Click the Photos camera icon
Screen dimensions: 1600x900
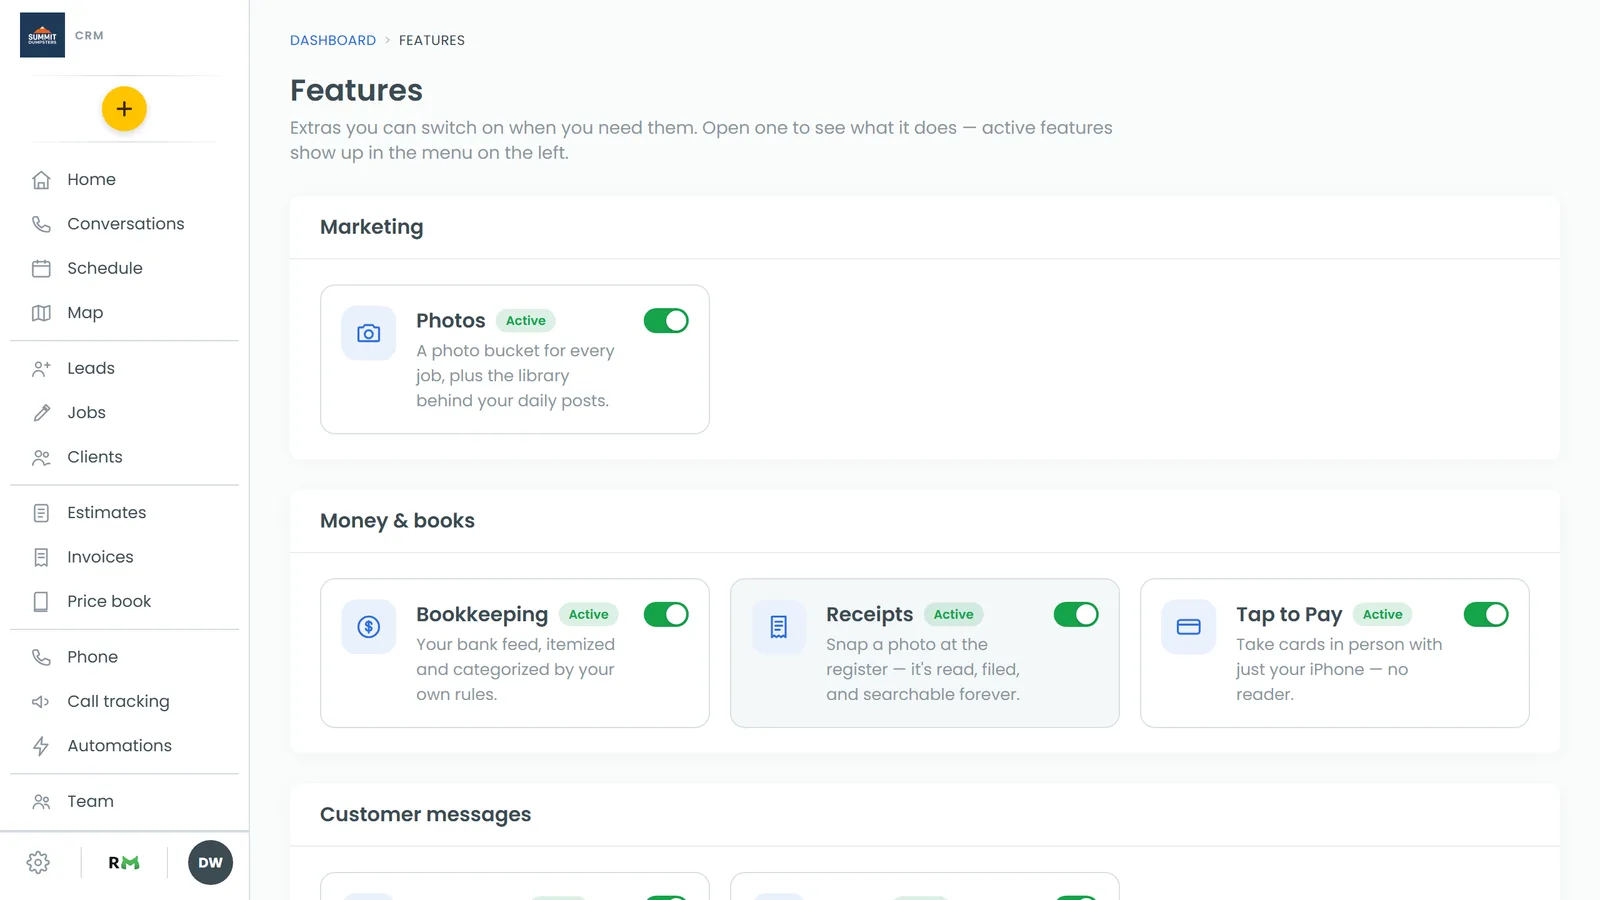click(x=369, y=333)
